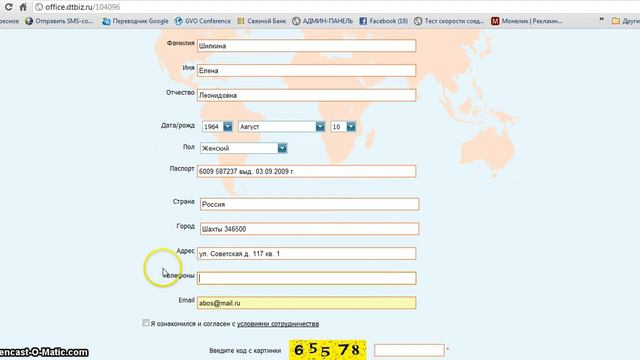Tick the agreement checkbox Я ознакомился

coord(146,323)
